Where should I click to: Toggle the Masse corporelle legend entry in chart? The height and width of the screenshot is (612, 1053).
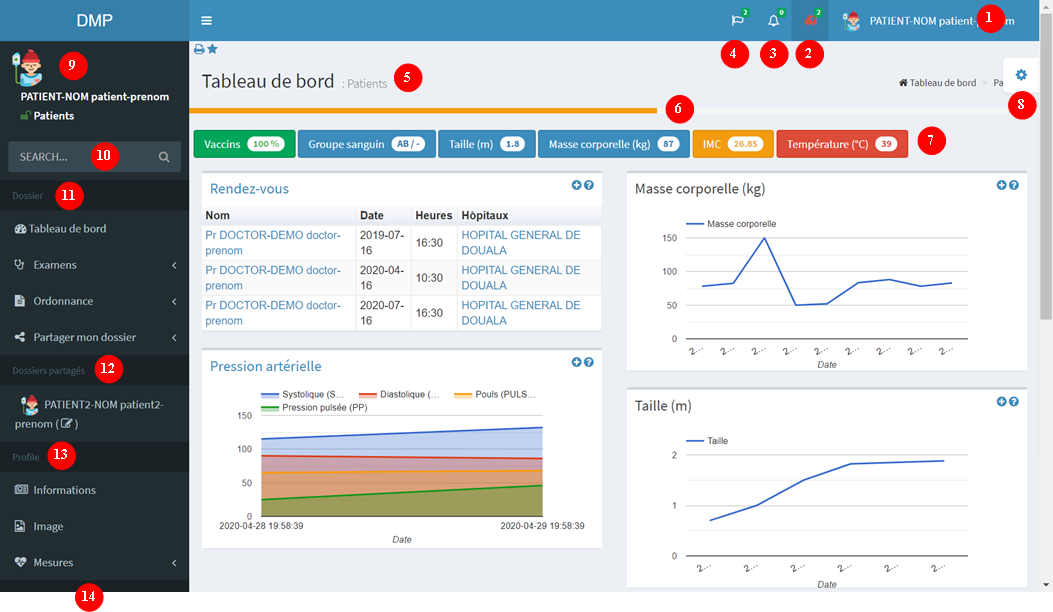pos(731,224)
